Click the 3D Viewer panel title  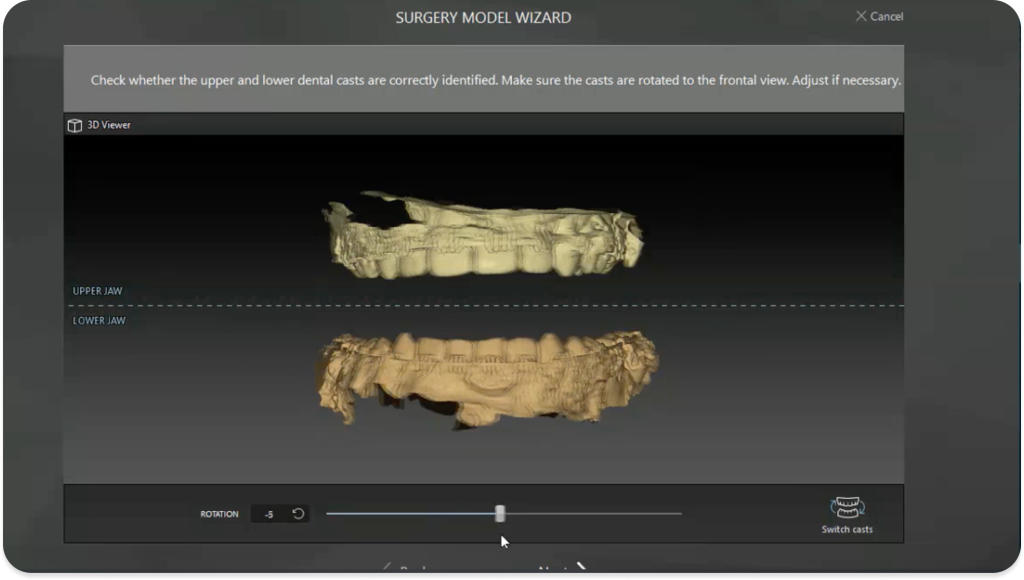109,125
